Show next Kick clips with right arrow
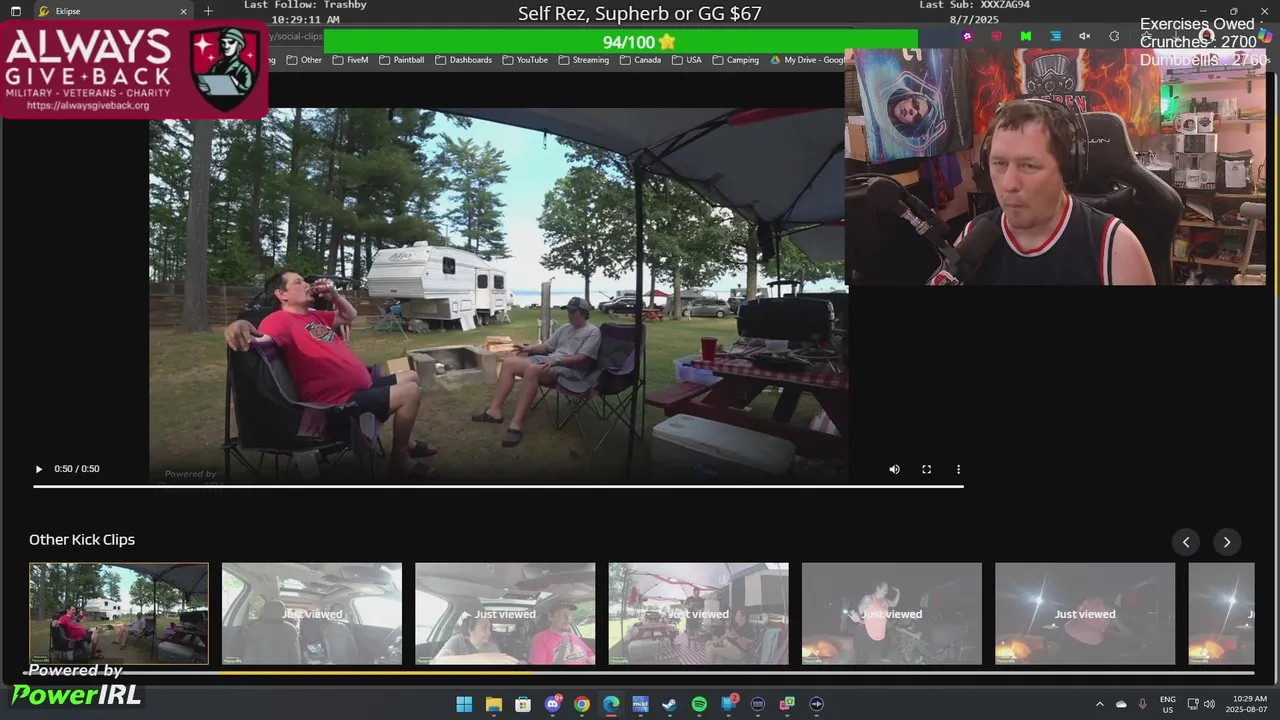The width and height of the screenshot is (1280, 720). pyautogui.click(x=1227, y=542)
